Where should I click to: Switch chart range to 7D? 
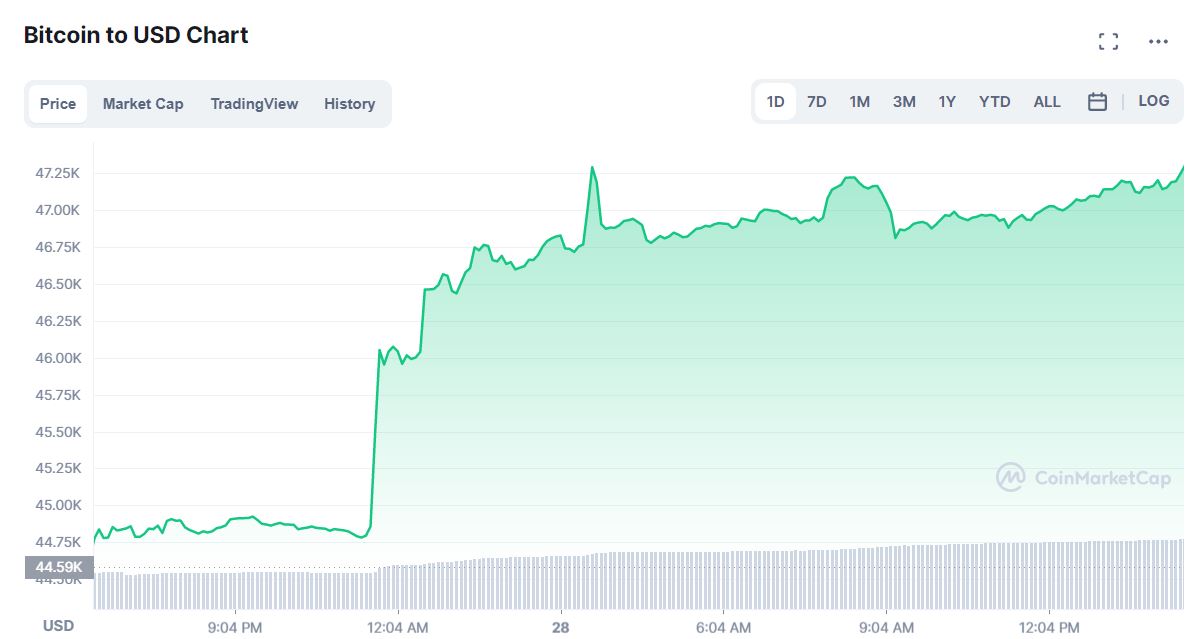[817, 102]
